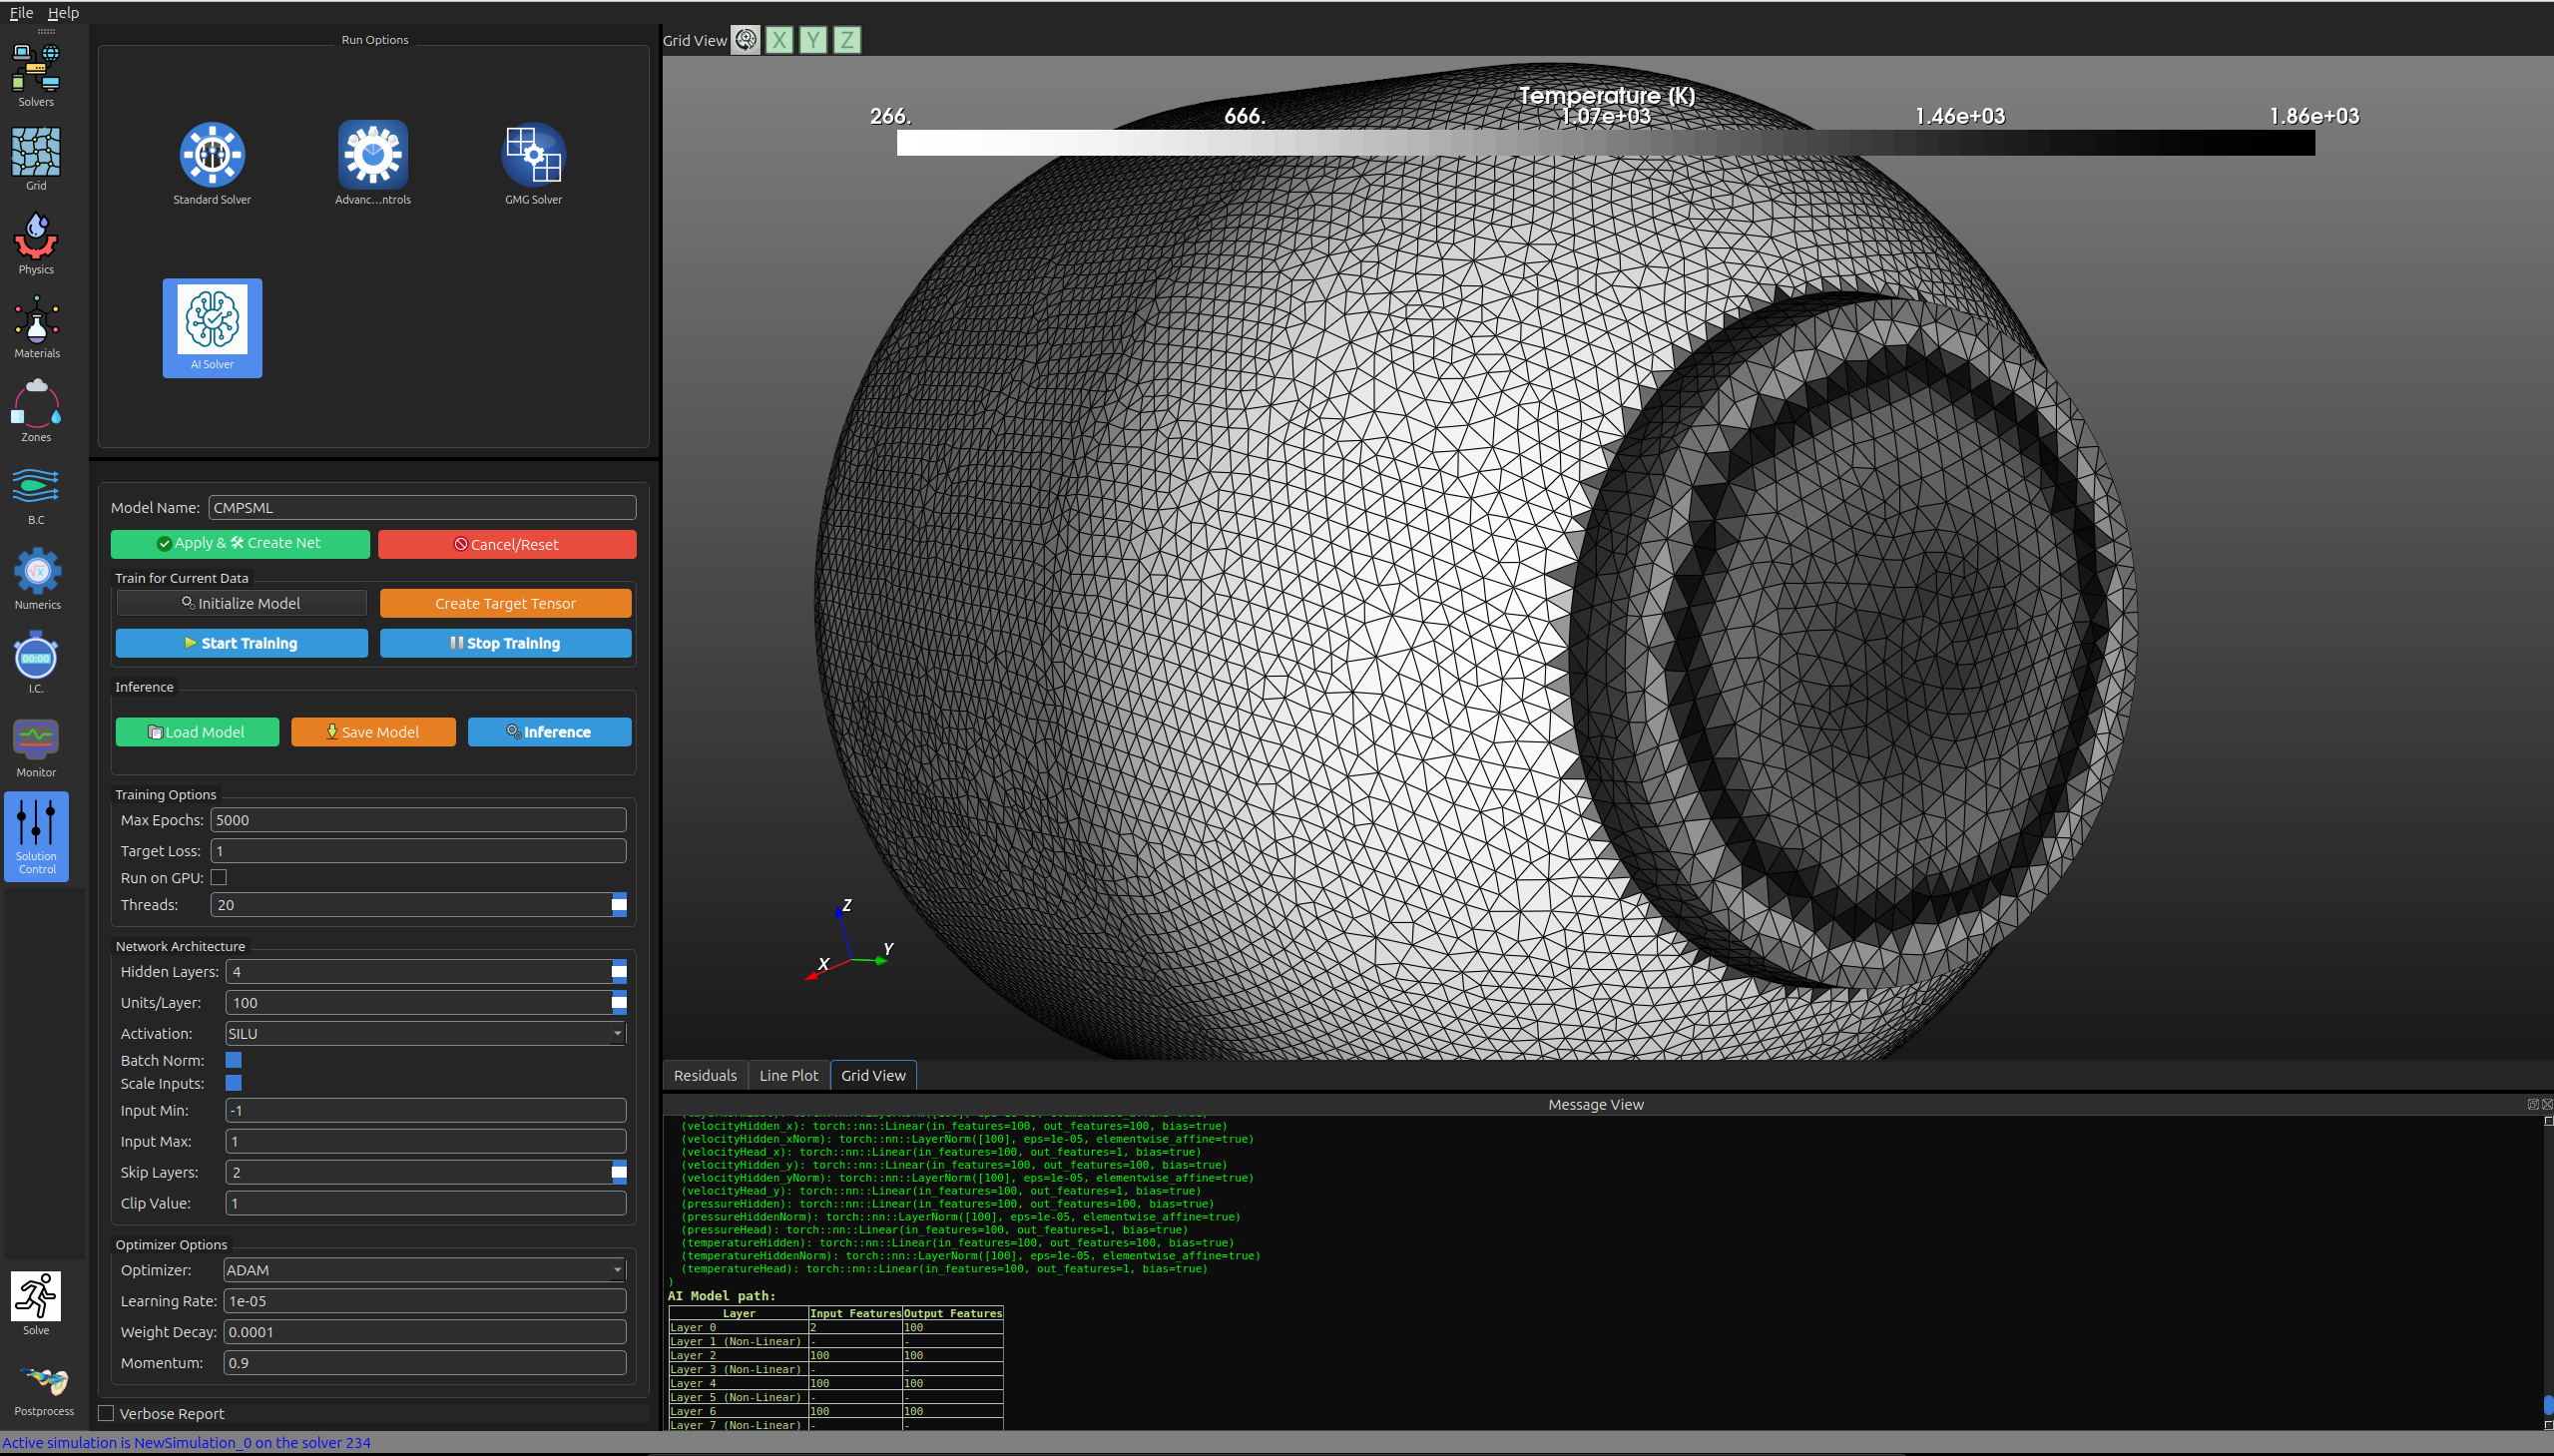Switch to the Residuals tab
This screenshot has width=2554, height=1456.
click(x=705, y=1075)
